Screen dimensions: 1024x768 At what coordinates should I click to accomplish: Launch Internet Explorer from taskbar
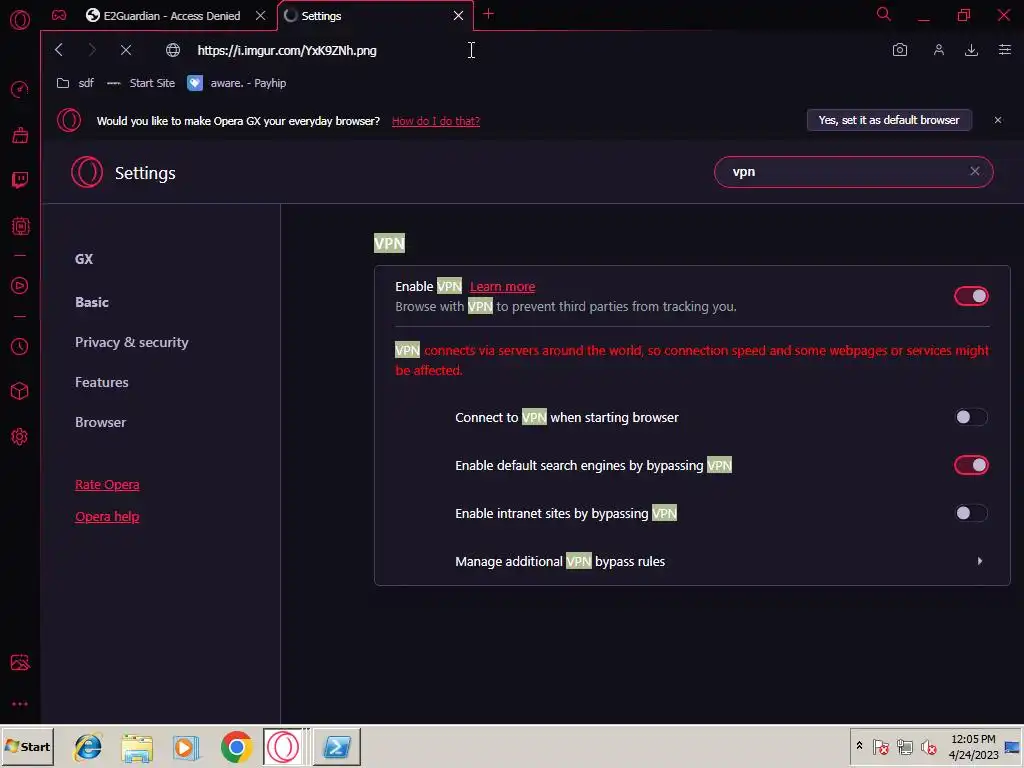click(88, 746)
